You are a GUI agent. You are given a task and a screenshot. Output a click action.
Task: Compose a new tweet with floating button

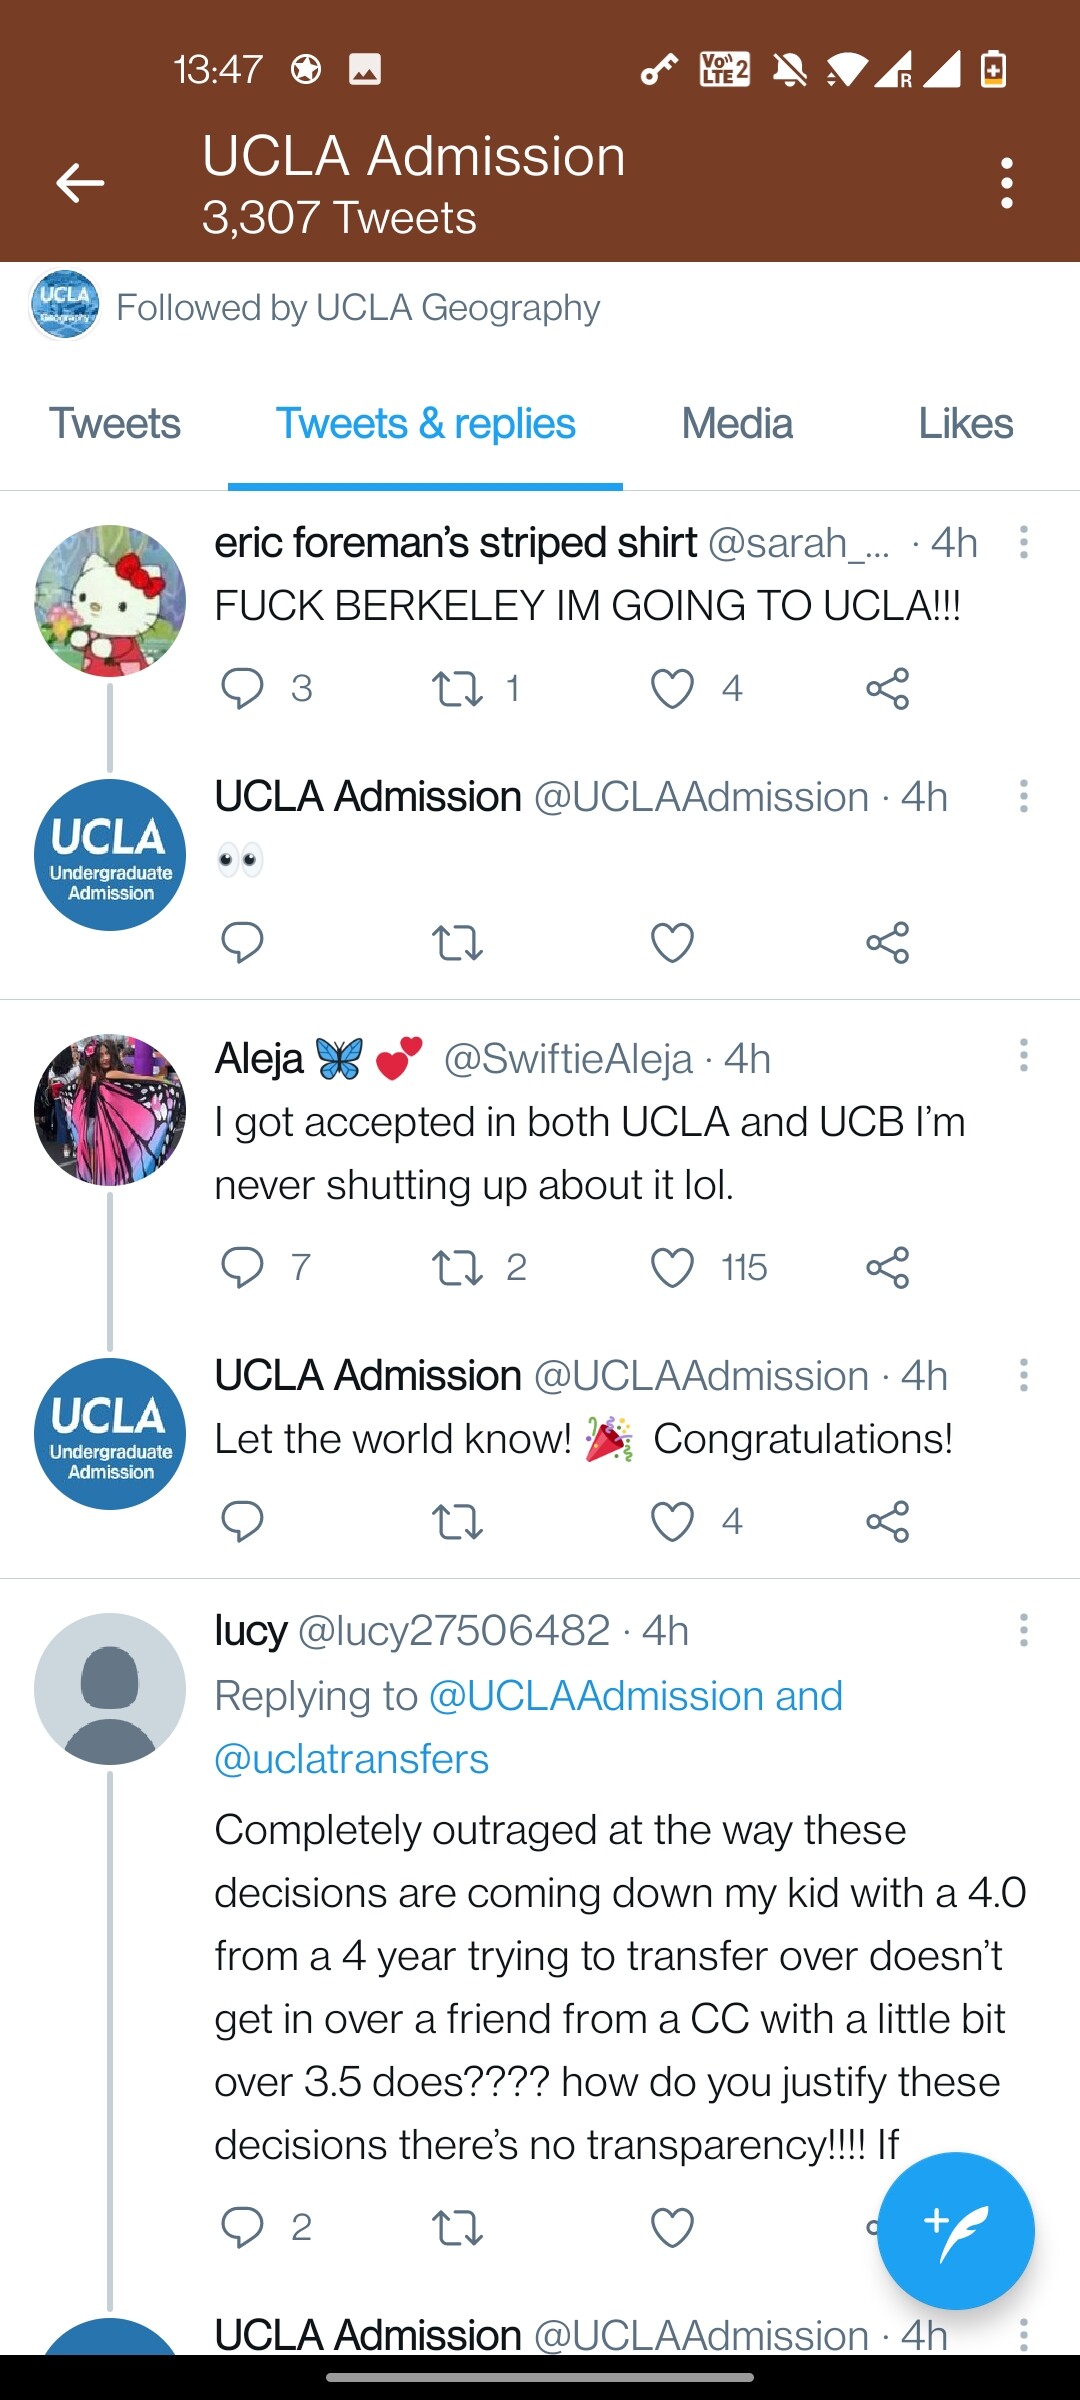(955, 2230)
